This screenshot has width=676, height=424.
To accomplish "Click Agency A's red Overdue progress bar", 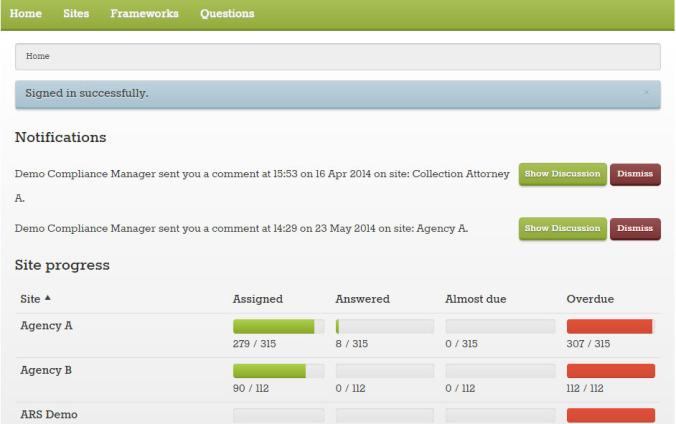I will [610, 326].
